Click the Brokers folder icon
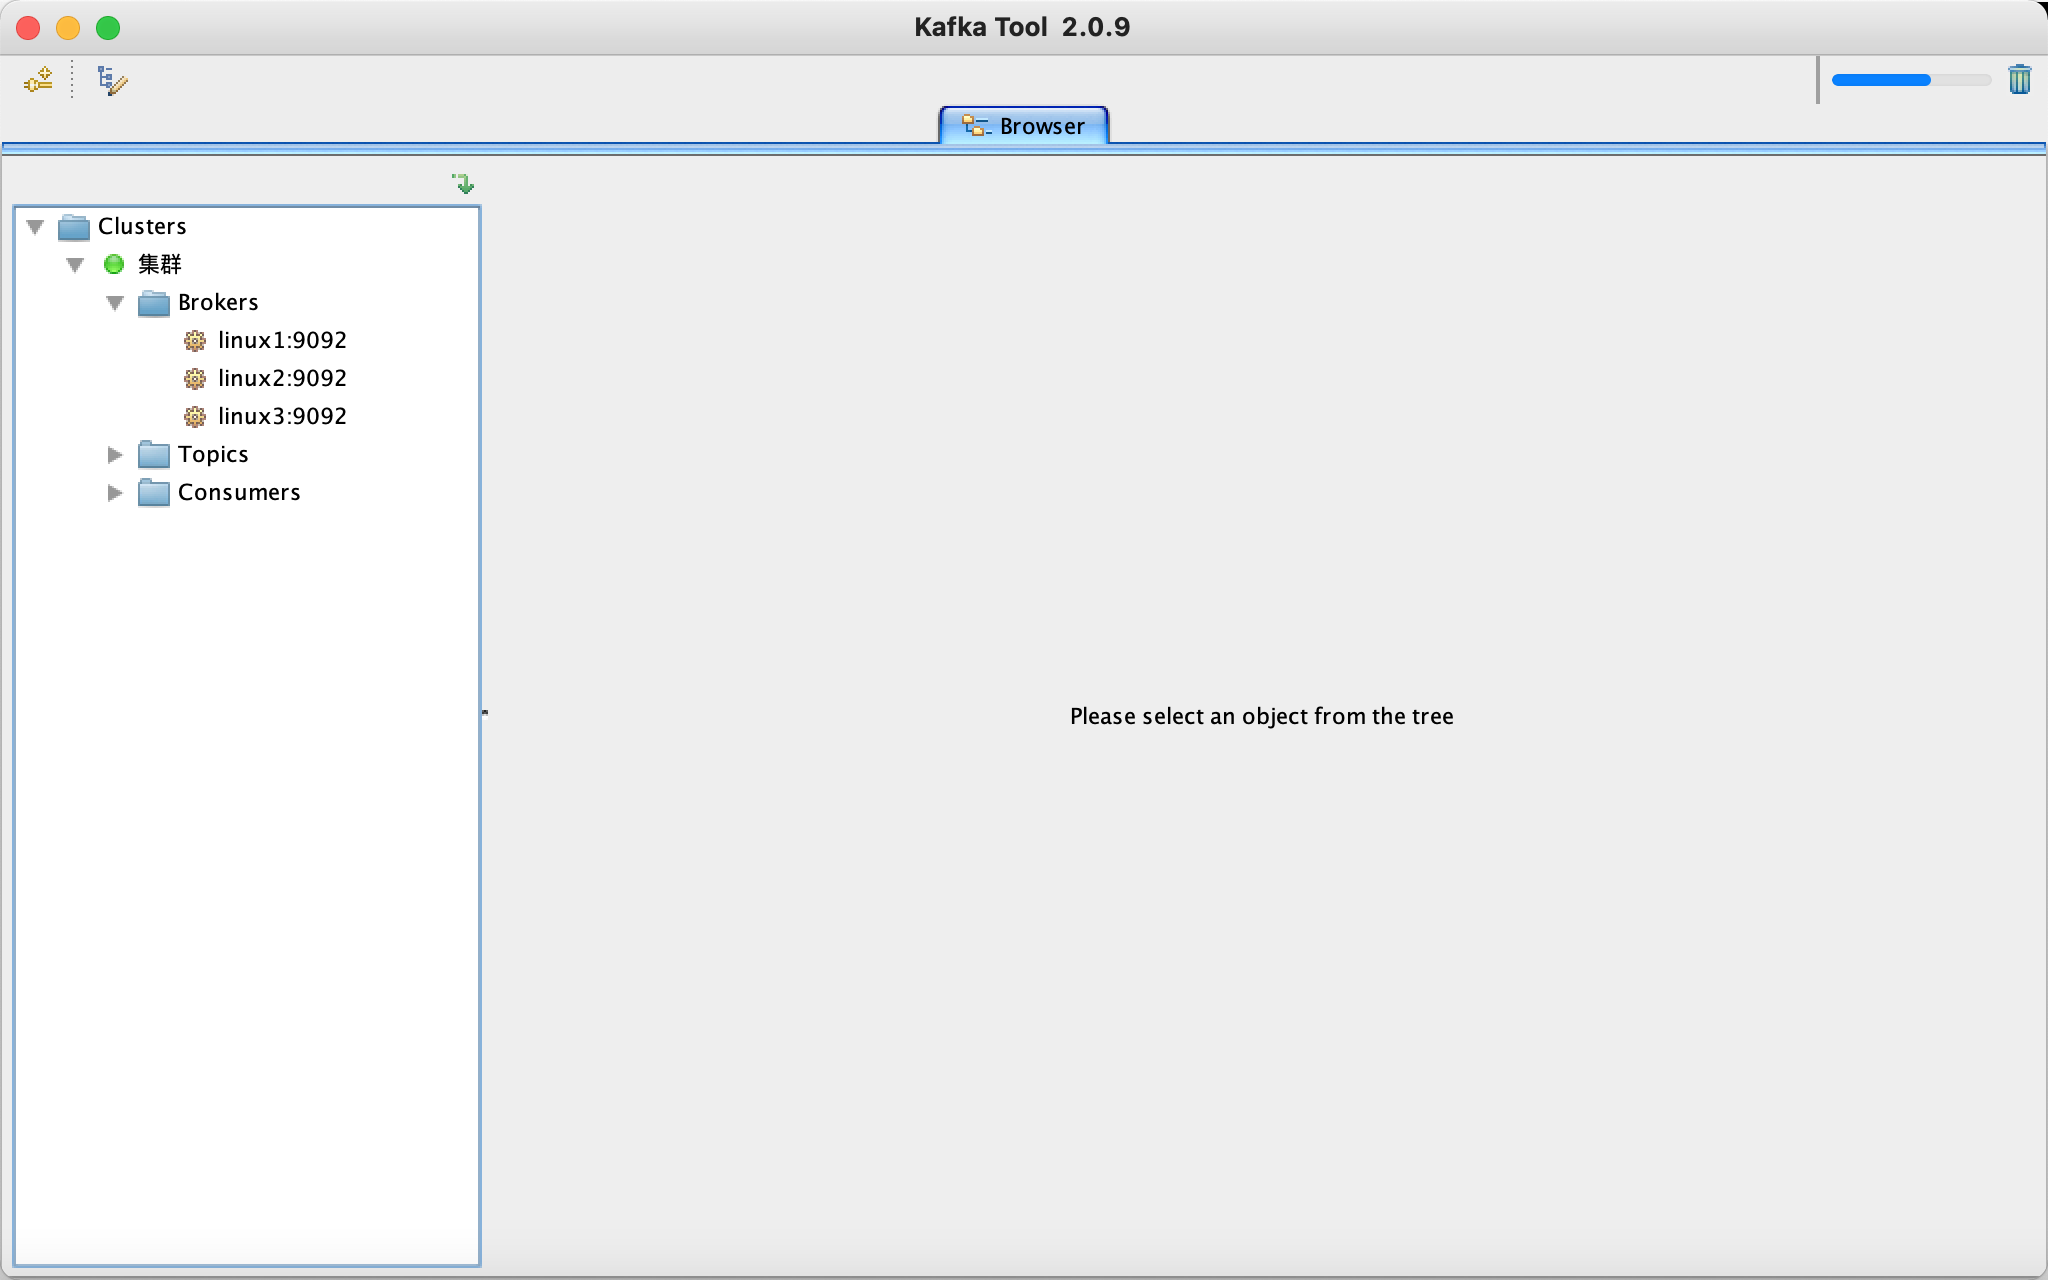 154,303
